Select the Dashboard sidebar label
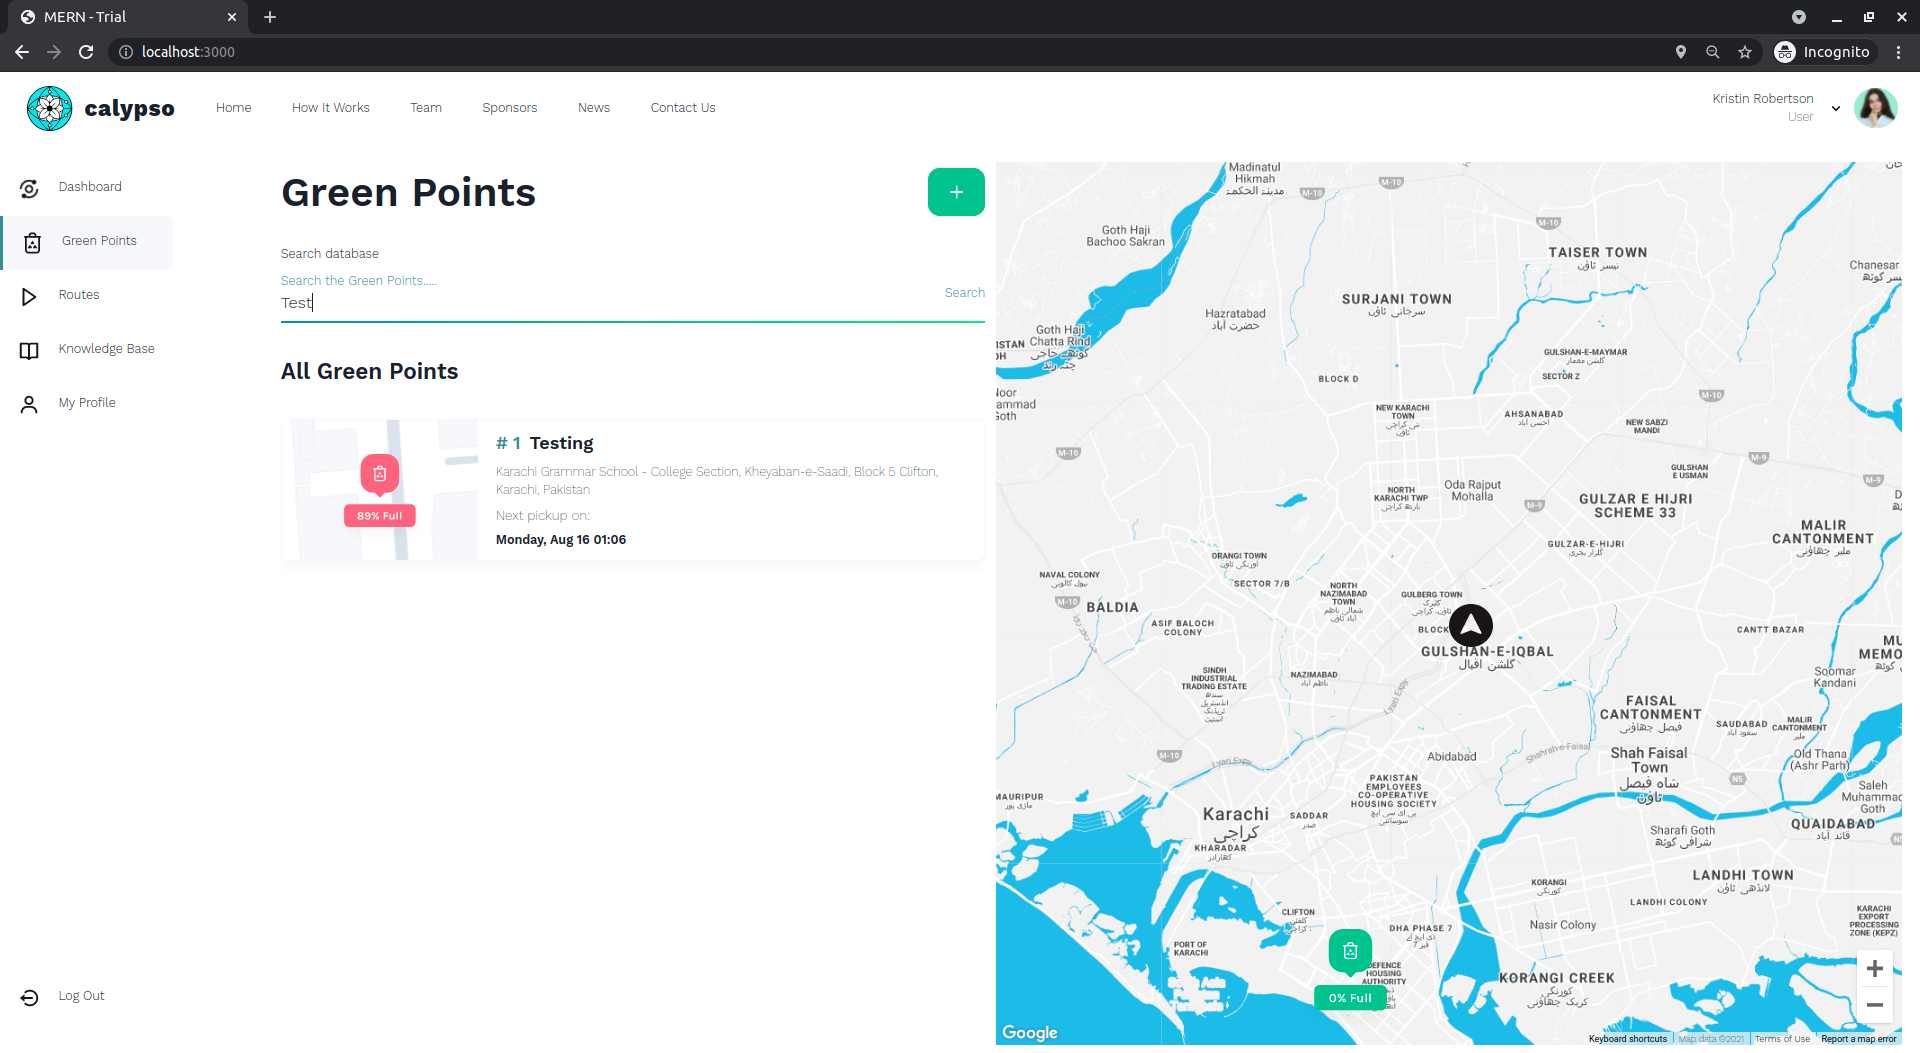1920x1053 pixels. [x=90, y=187]
